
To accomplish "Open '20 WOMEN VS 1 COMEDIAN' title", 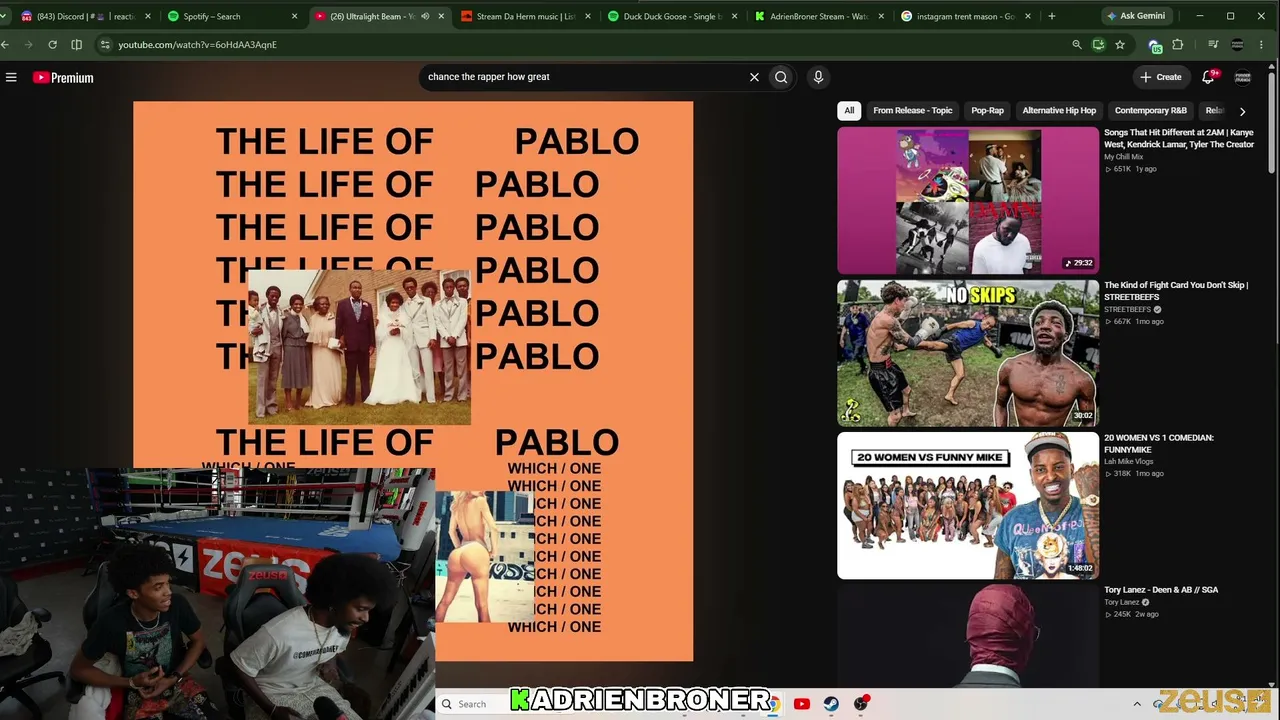I will pyautogui.click(x=1159, y=443).
